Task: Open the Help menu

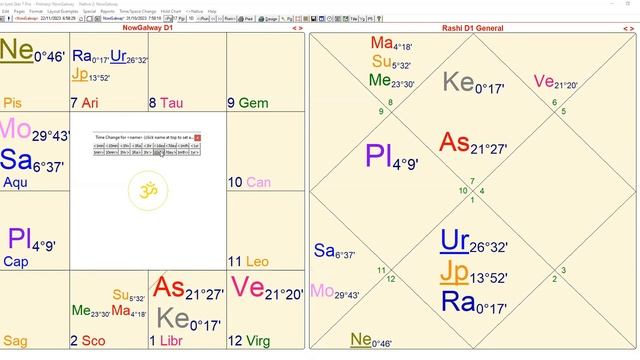Action: coord(212,11)
